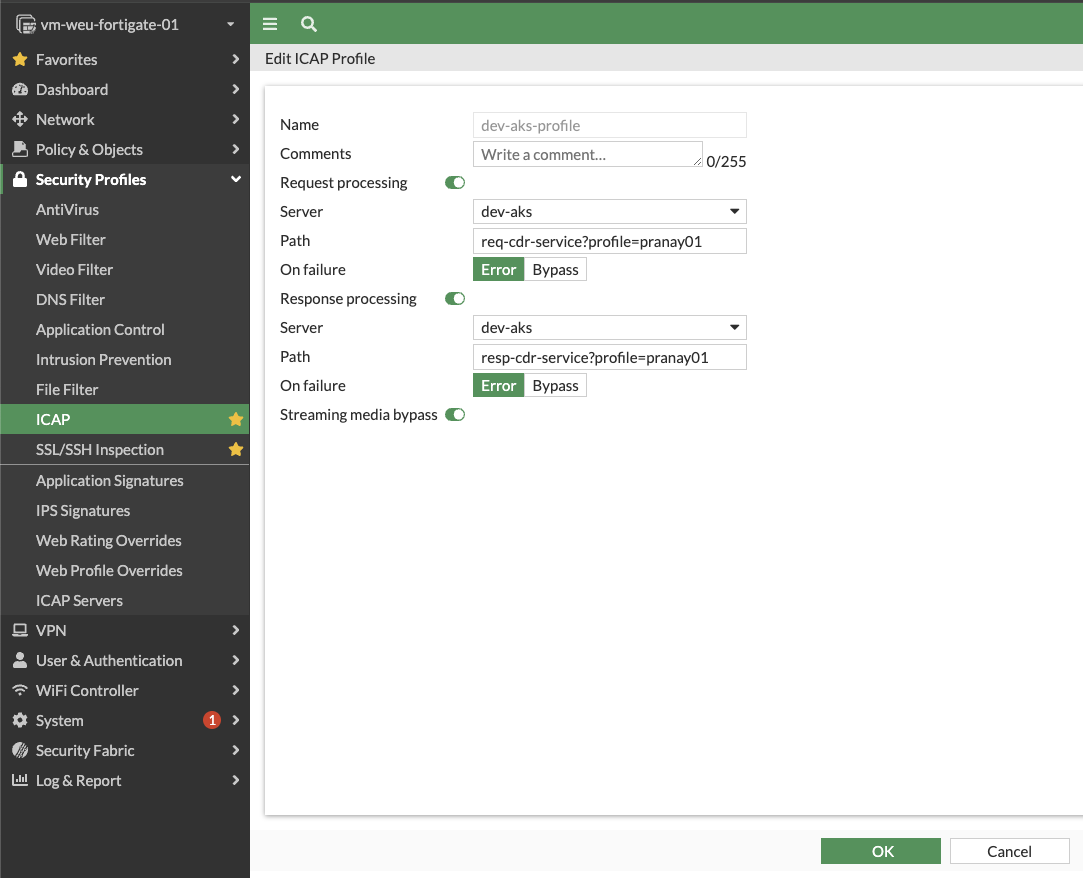
Task: Click the search magnifier icon
Action: coord(309,24)
